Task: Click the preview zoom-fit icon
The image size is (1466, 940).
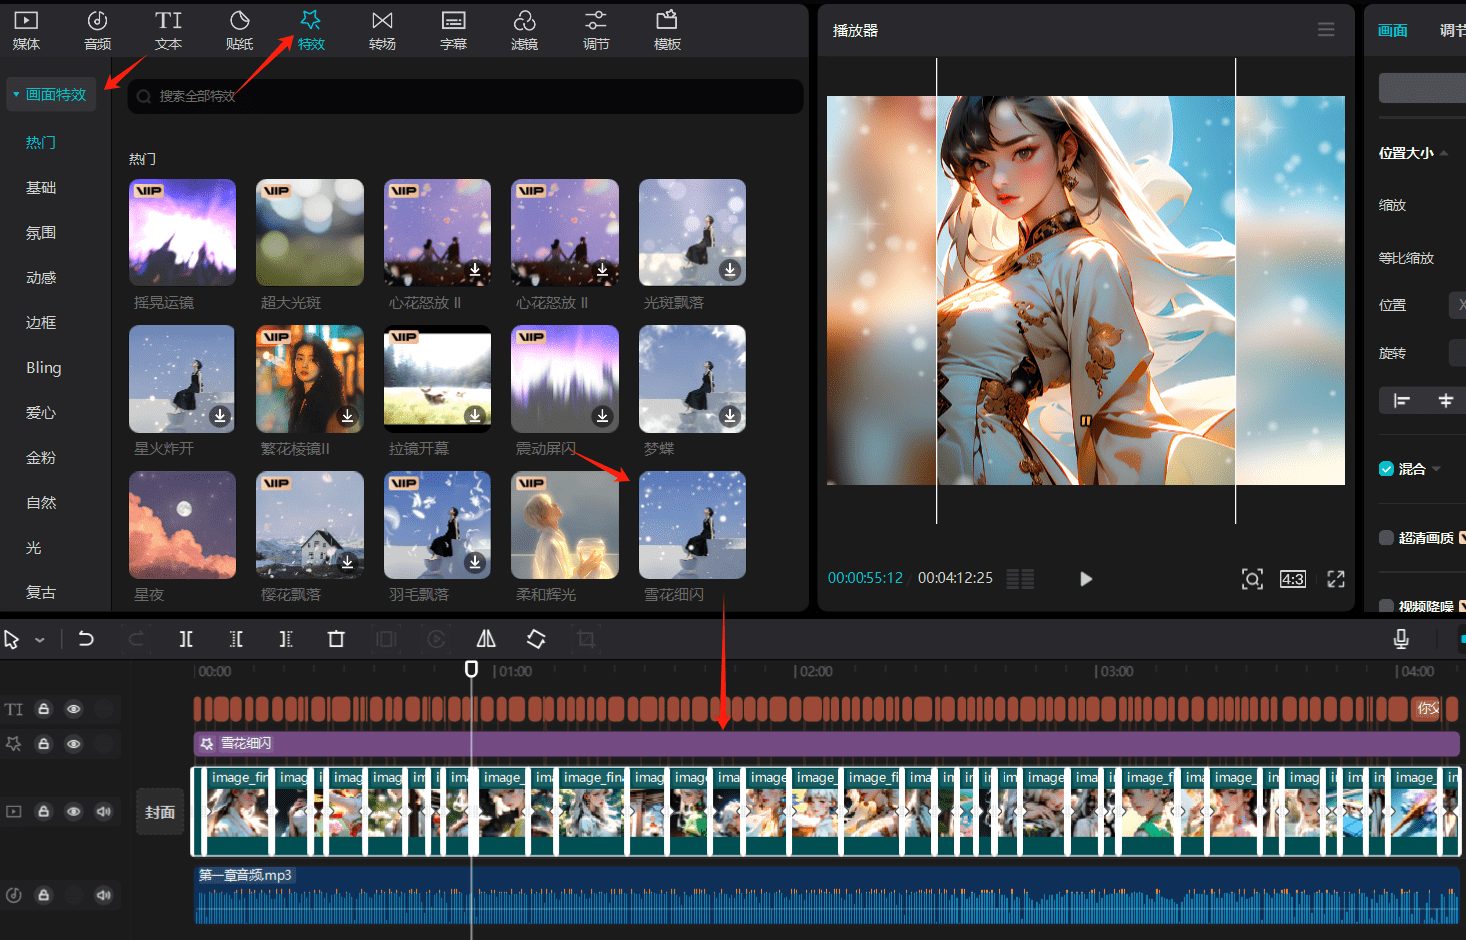Action: 1252,578
